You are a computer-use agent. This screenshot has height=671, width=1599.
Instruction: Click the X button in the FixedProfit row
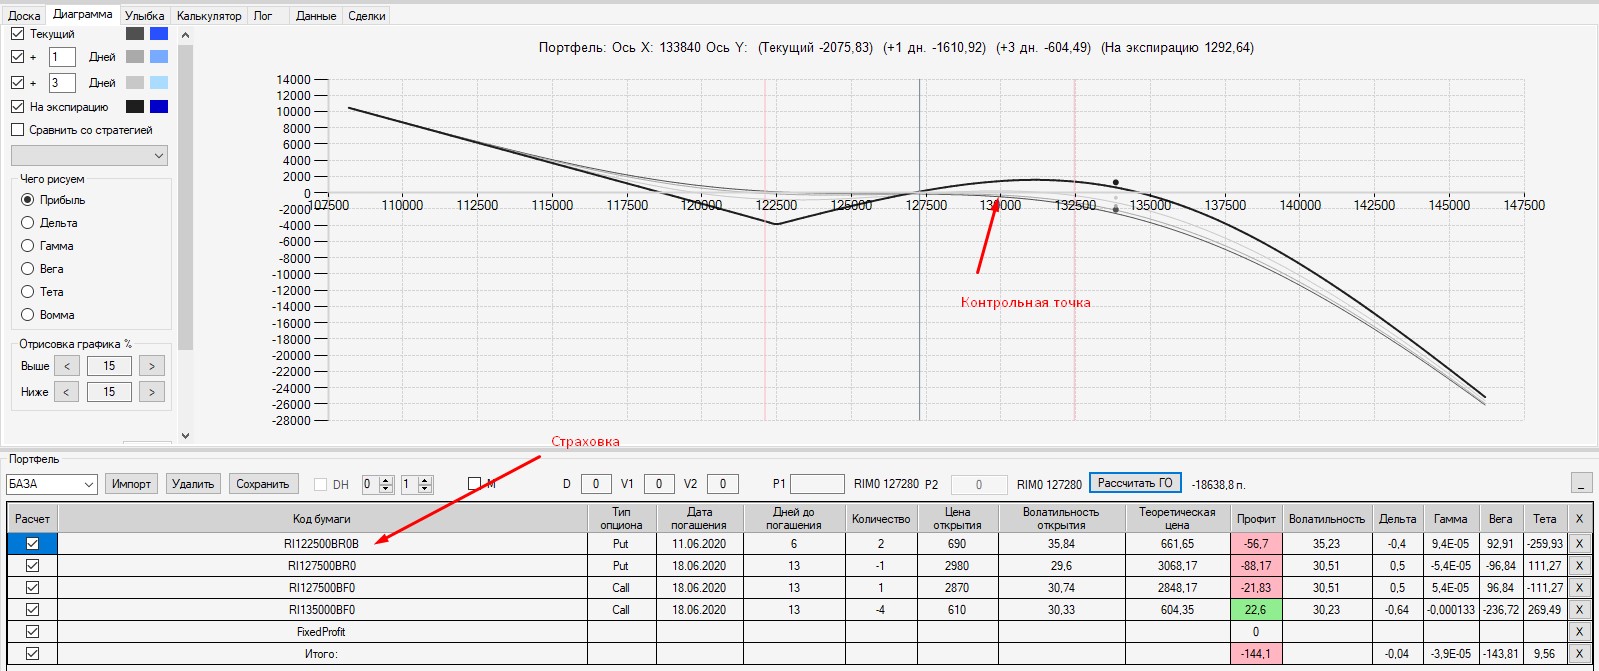click(x=1579, y=632)
